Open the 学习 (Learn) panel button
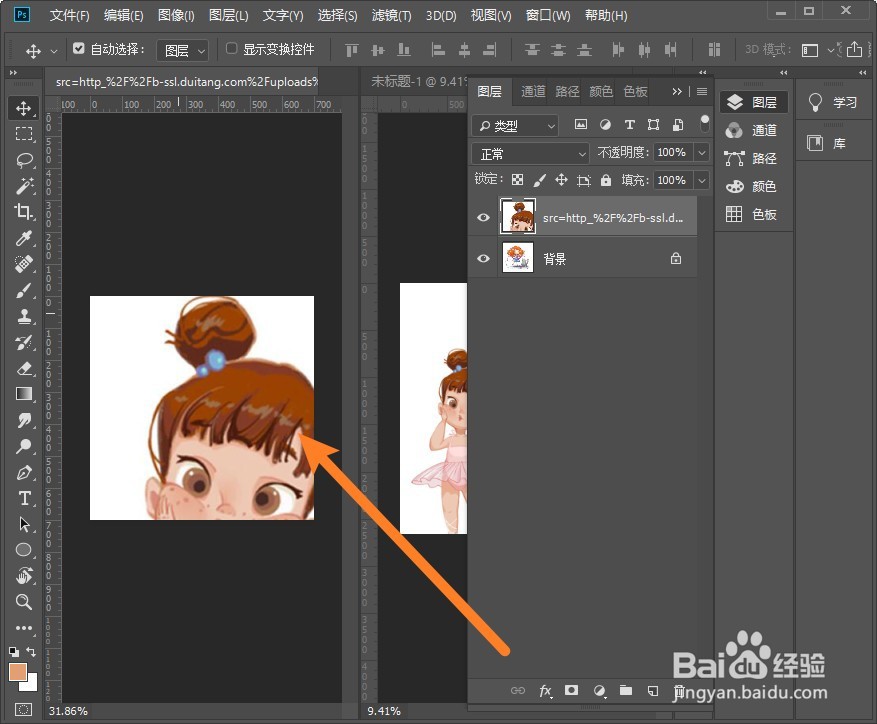The width and height of the screenshot is (877, 724). pyautogui.click(x=833, y=102)
